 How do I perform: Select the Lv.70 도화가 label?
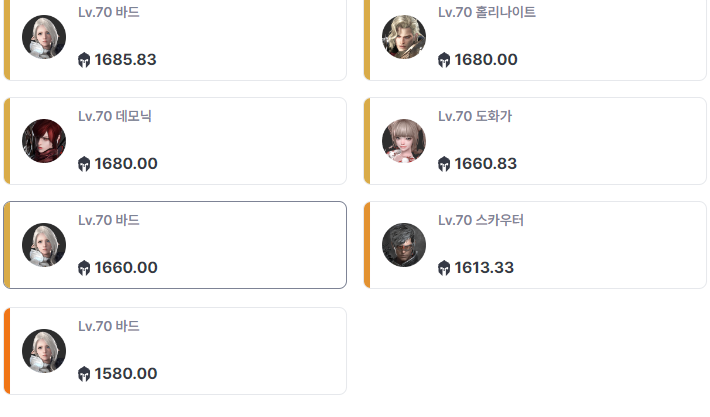click(x=475, y=116)
